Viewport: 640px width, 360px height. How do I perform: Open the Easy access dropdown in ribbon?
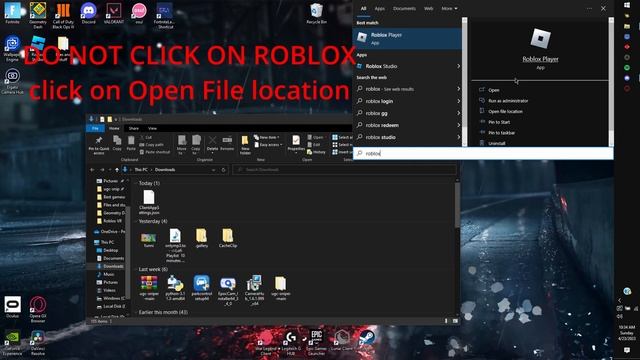point(268,145)
